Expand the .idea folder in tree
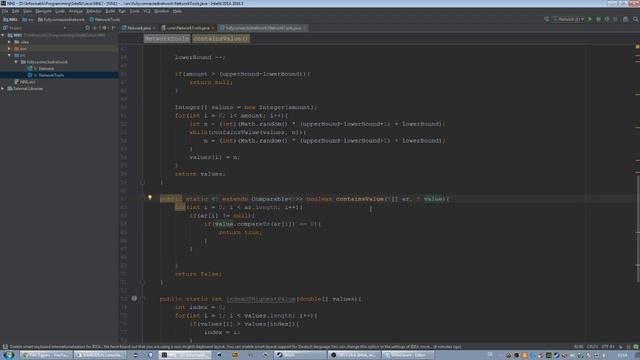 9,42
